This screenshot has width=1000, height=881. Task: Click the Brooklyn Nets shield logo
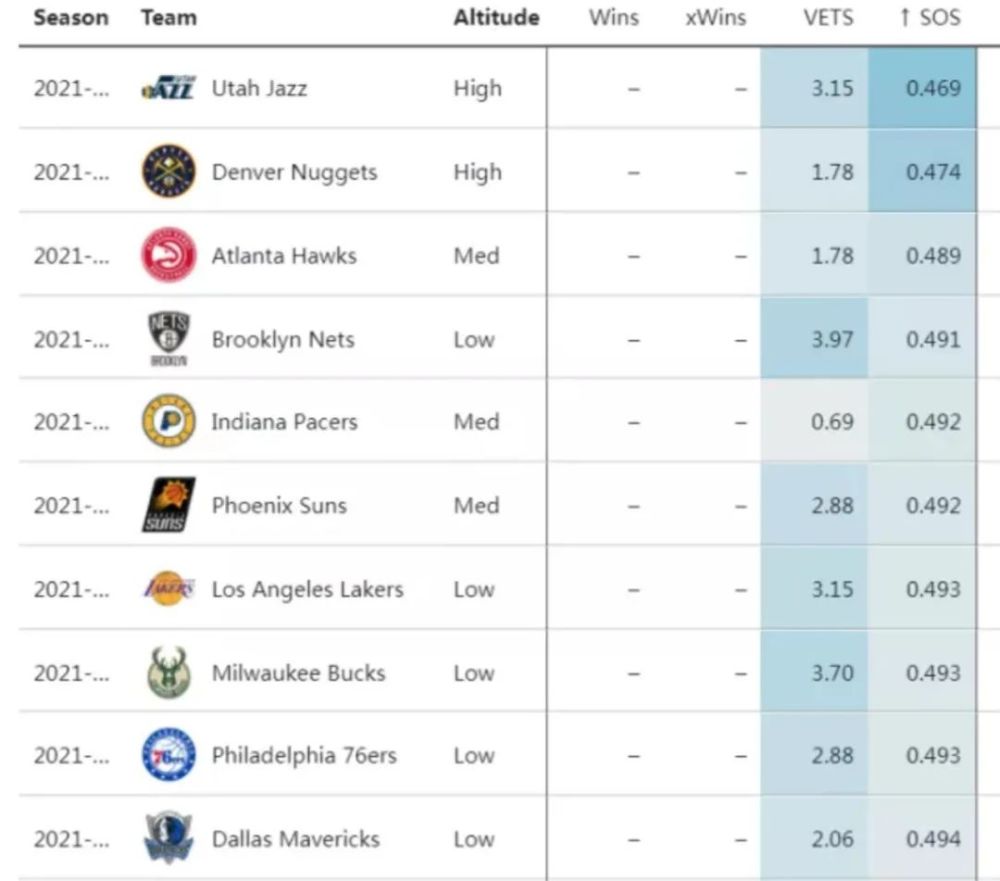168,339
